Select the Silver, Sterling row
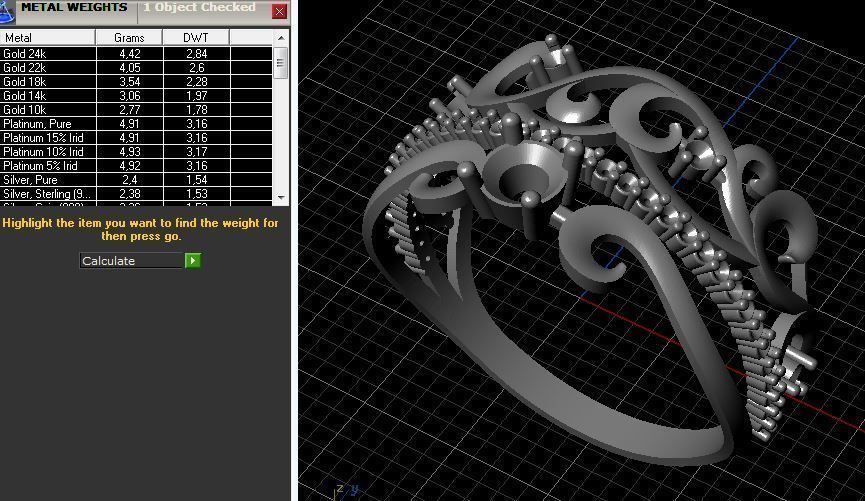The height and width of the screenshot is (501, 865). pyautogui.click(x=136, y=194)
